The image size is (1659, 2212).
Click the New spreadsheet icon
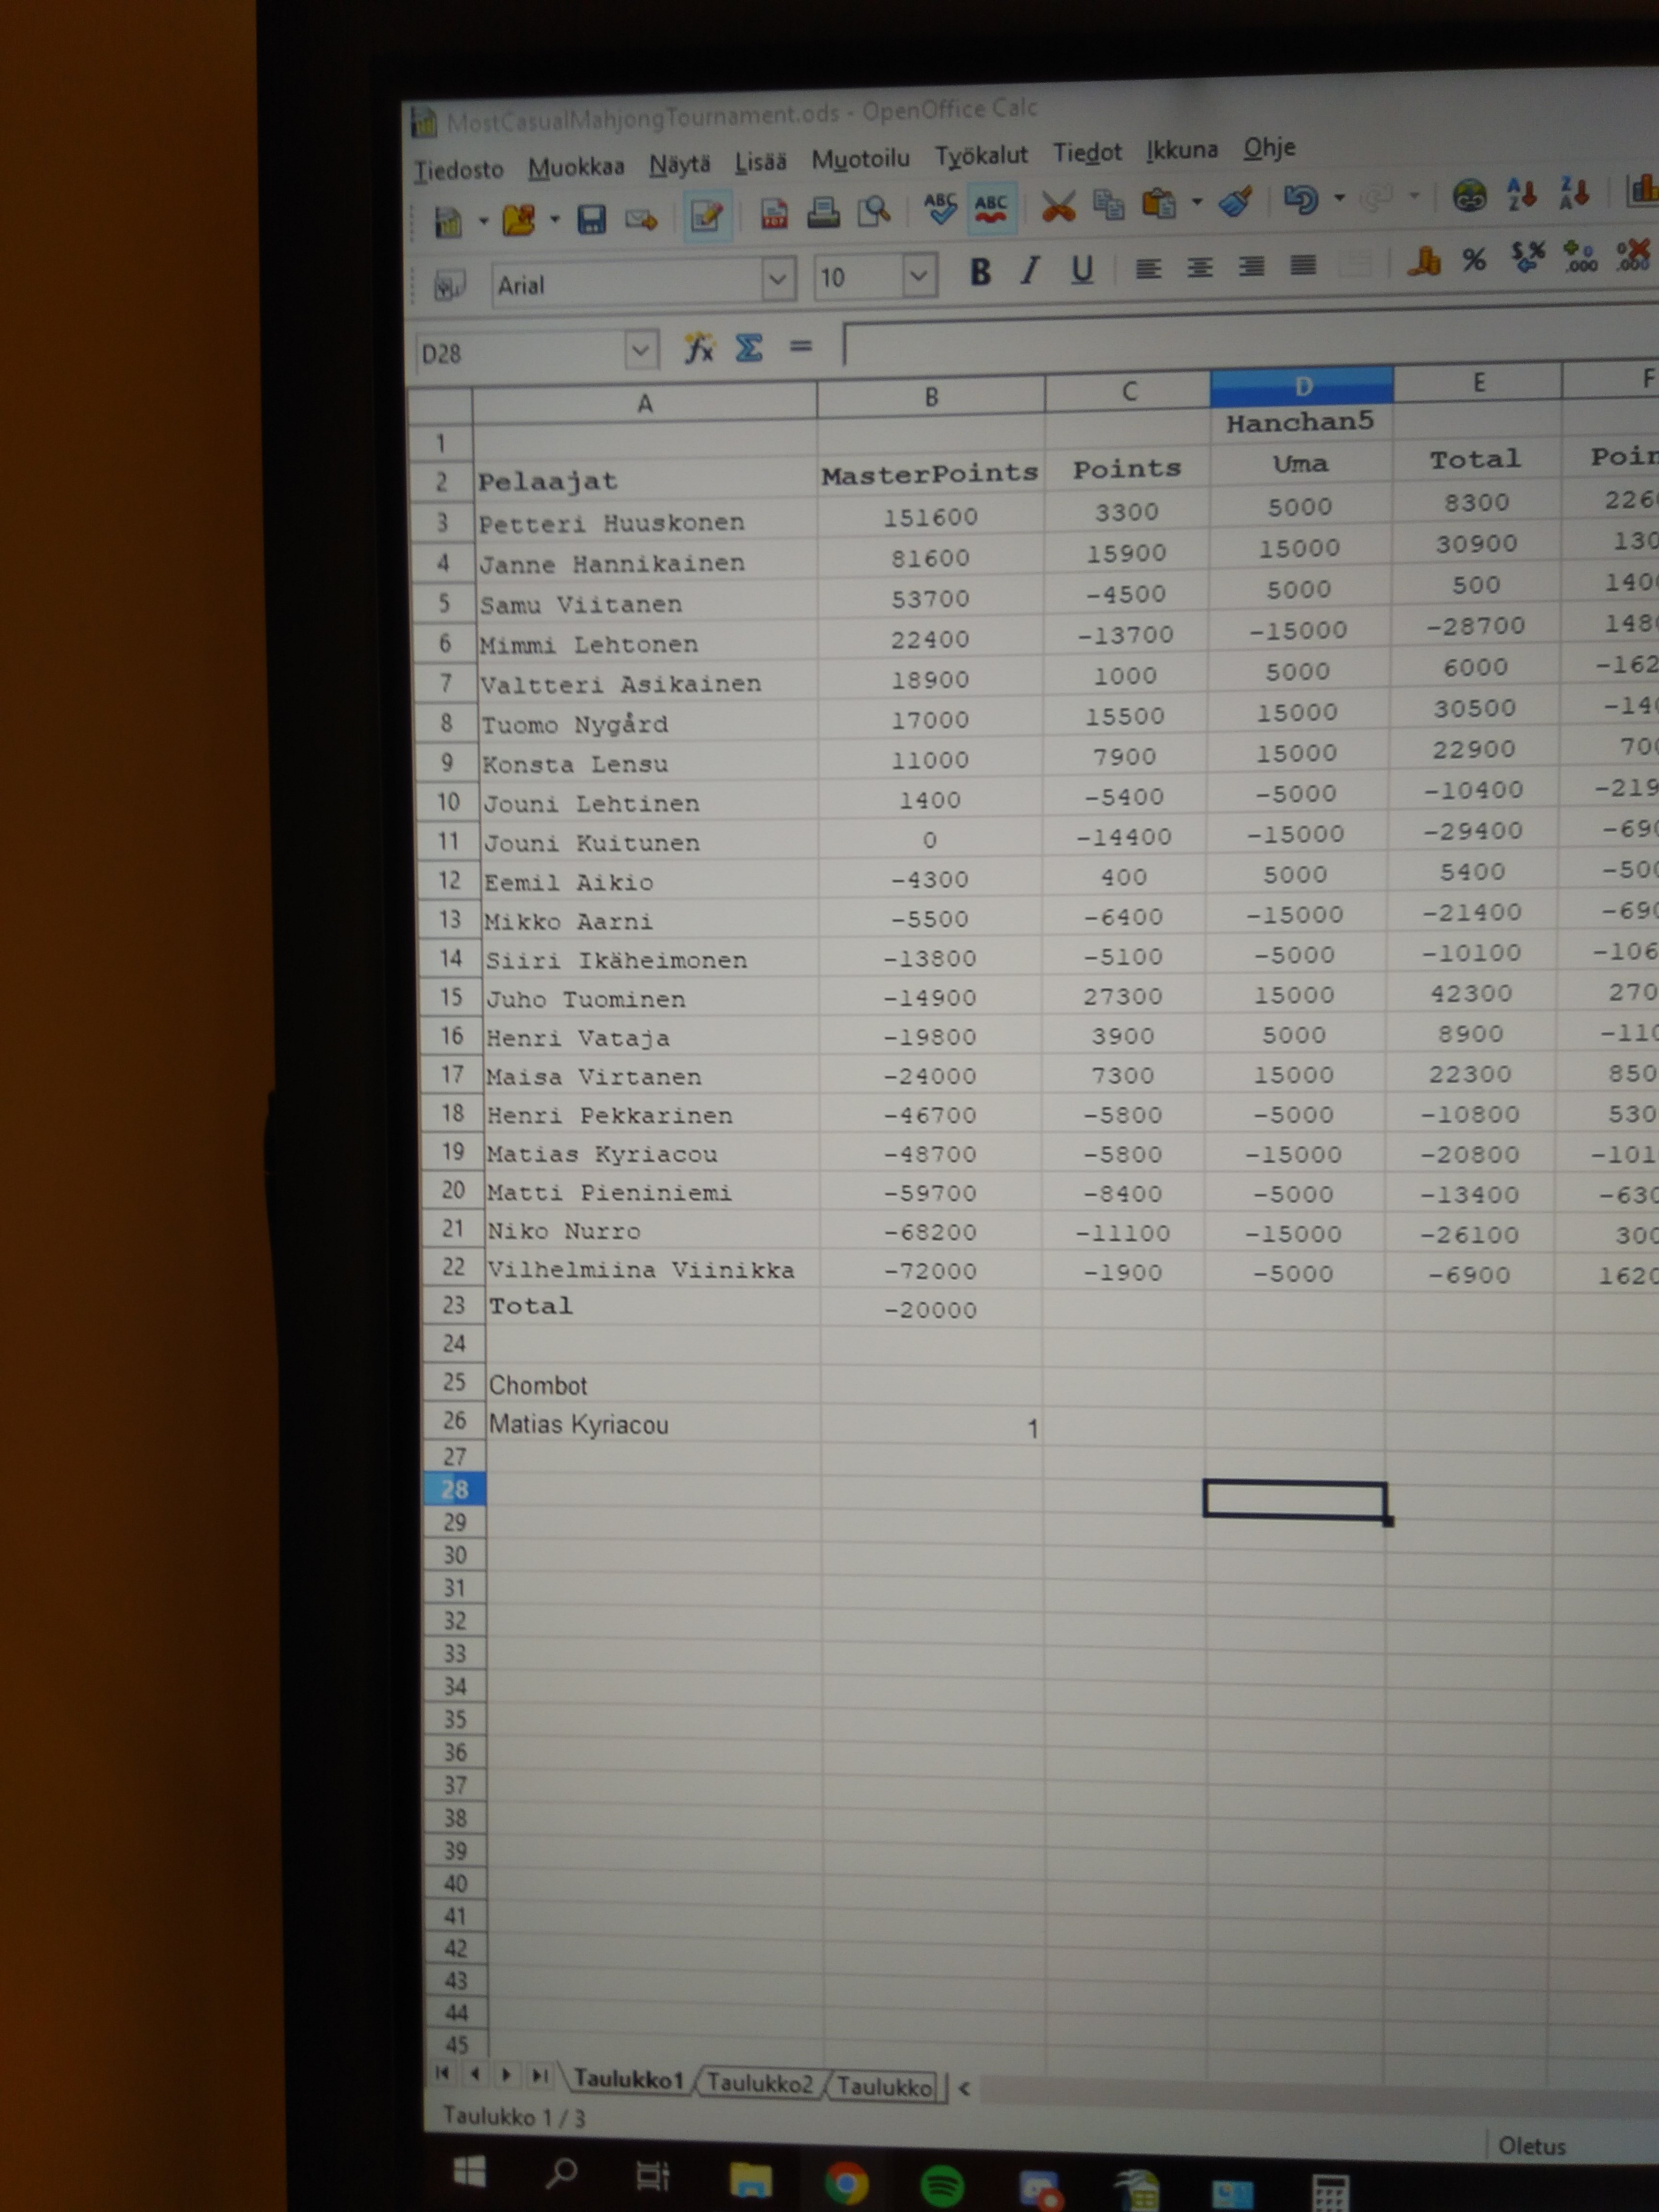pyautogui.click(x=448, y=222)
